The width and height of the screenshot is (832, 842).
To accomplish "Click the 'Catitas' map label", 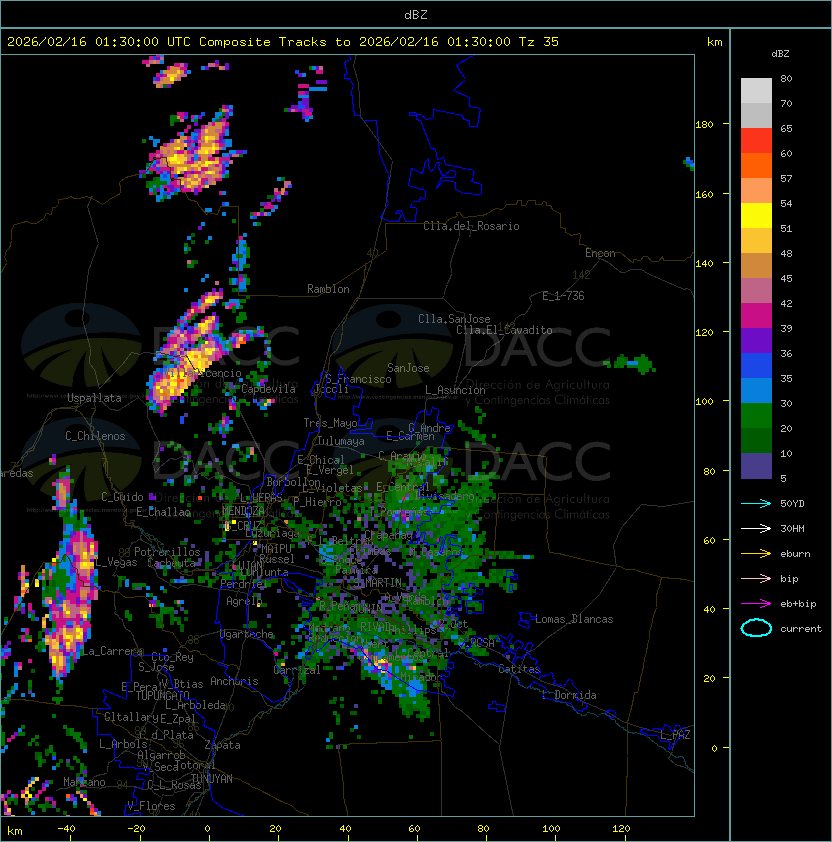I will pyautogui.click(x=519, y=669).
